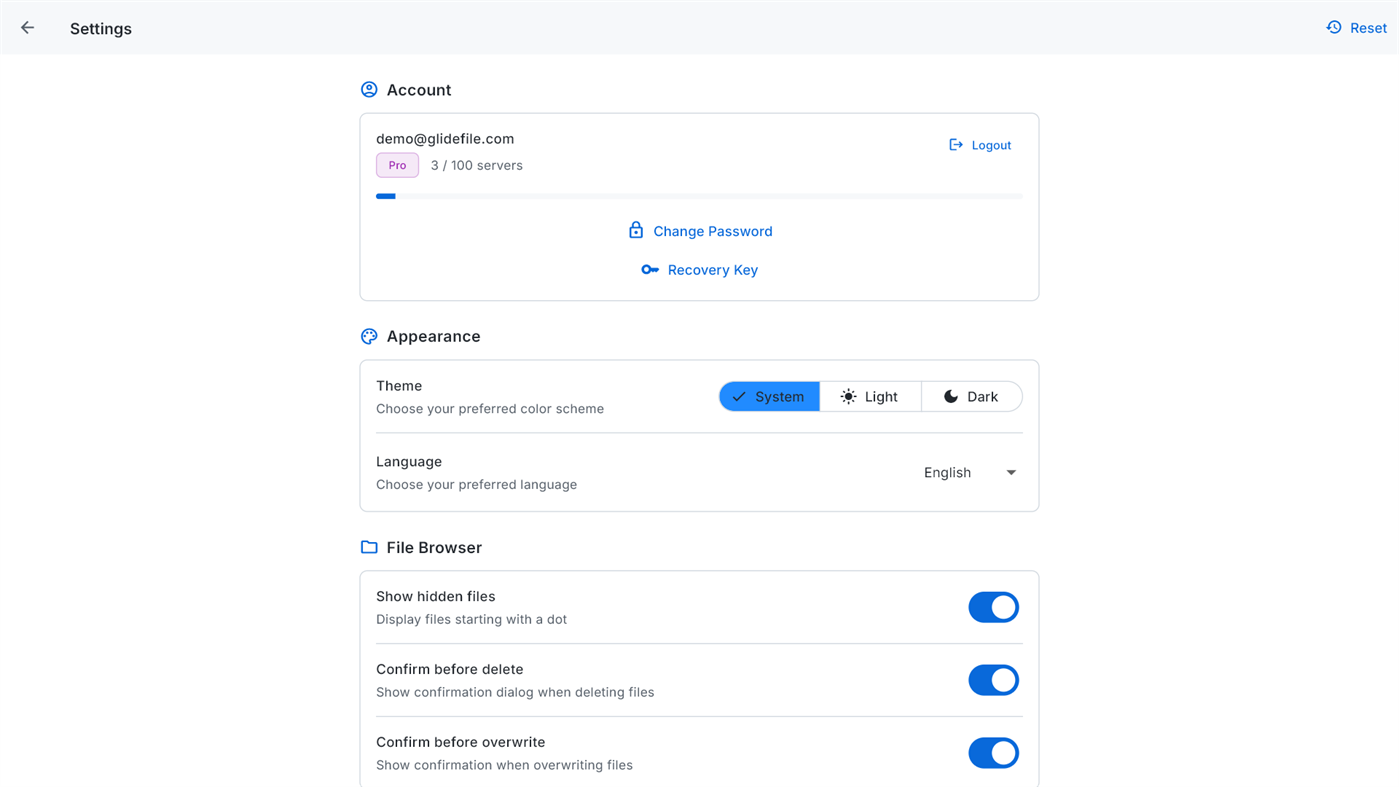Disable Show hidden files switch
The width and height of the screenshot is (1399, 787).
(x=993, y=607)
